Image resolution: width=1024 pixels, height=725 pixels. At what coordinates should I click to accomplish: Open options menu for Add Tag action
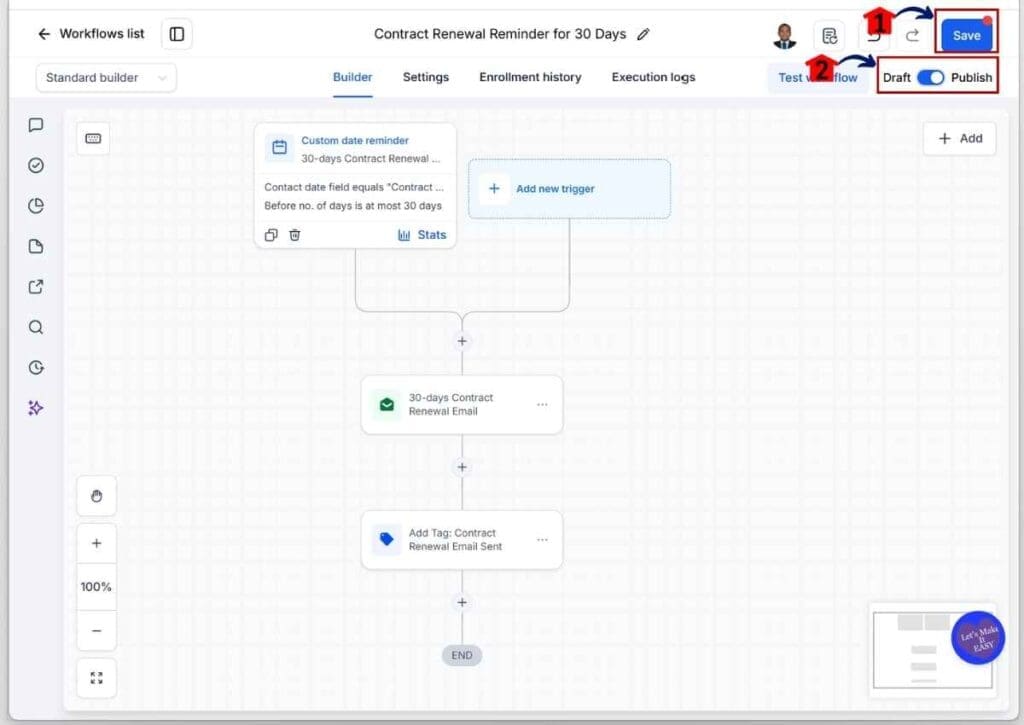[542, 540]
